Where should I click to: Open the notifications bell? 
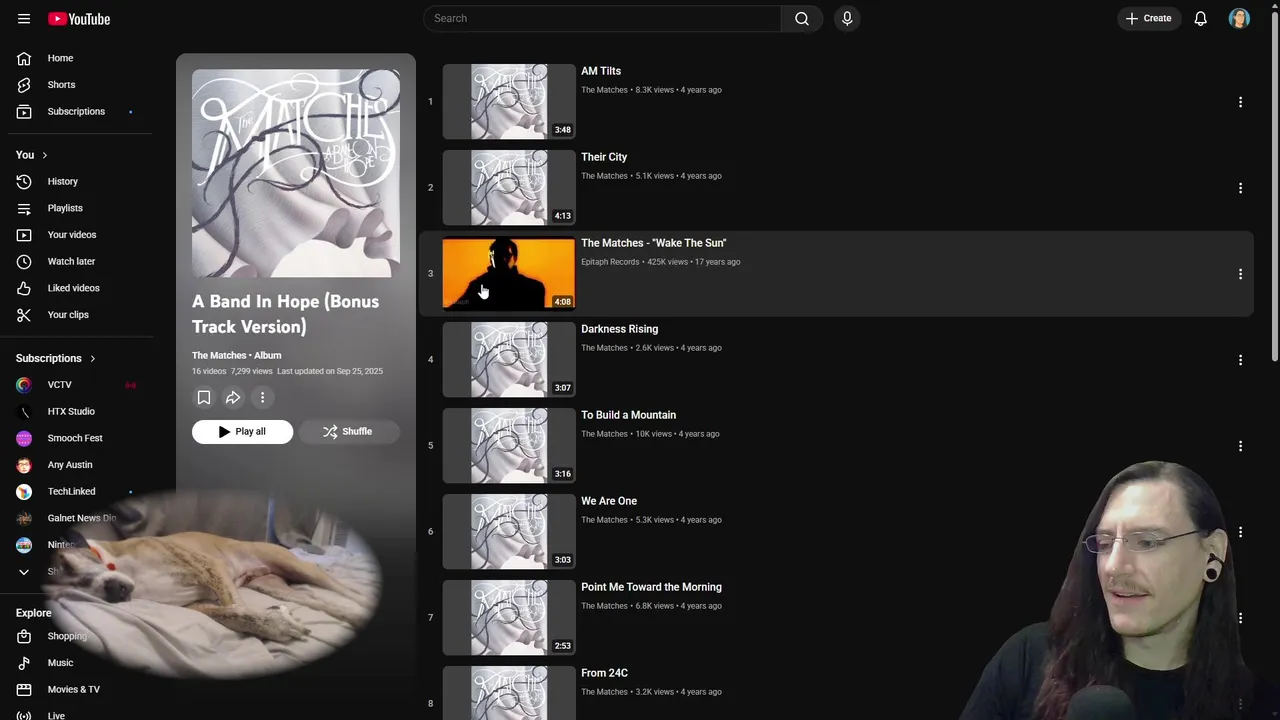tap(1201, 18)
